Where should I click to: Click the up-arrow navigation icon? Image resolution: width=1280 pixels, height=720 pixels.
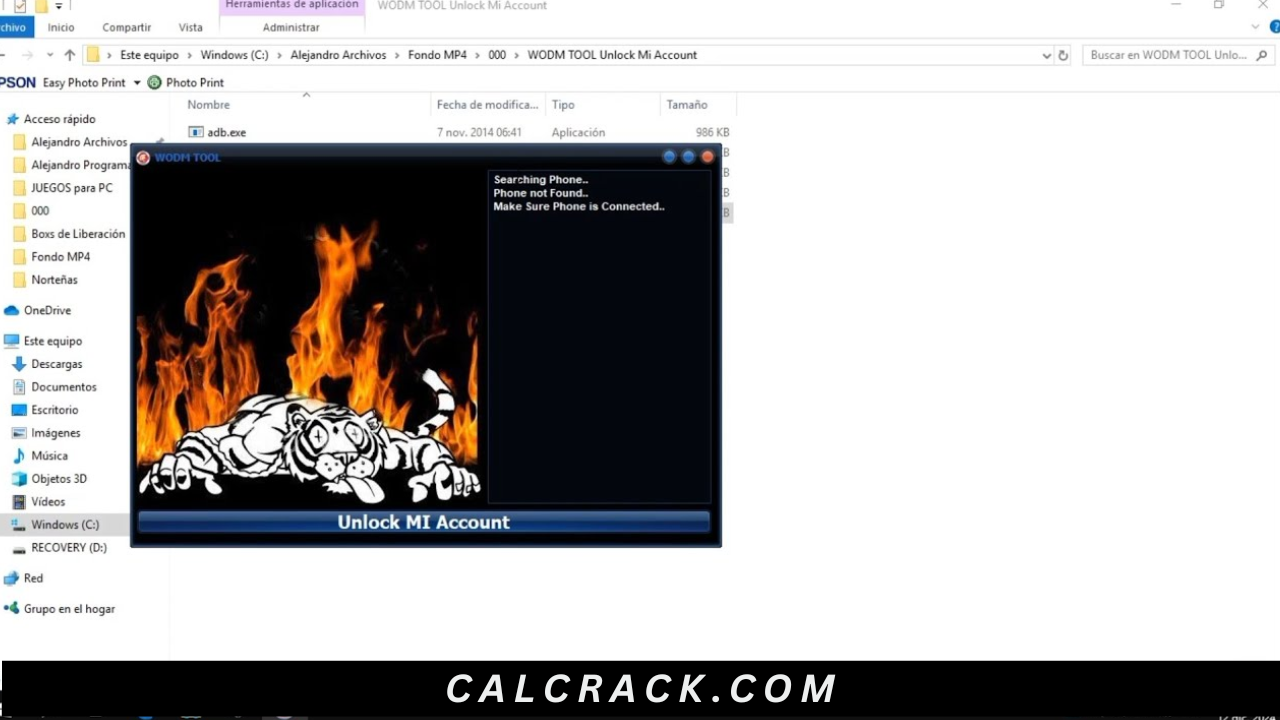[69, 55]
